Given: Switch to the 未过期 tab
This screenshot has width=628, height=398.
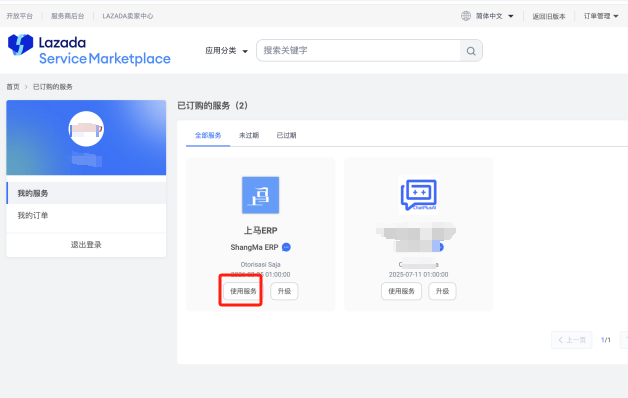Looking at the screenshot, I should [x=249, y=135].
